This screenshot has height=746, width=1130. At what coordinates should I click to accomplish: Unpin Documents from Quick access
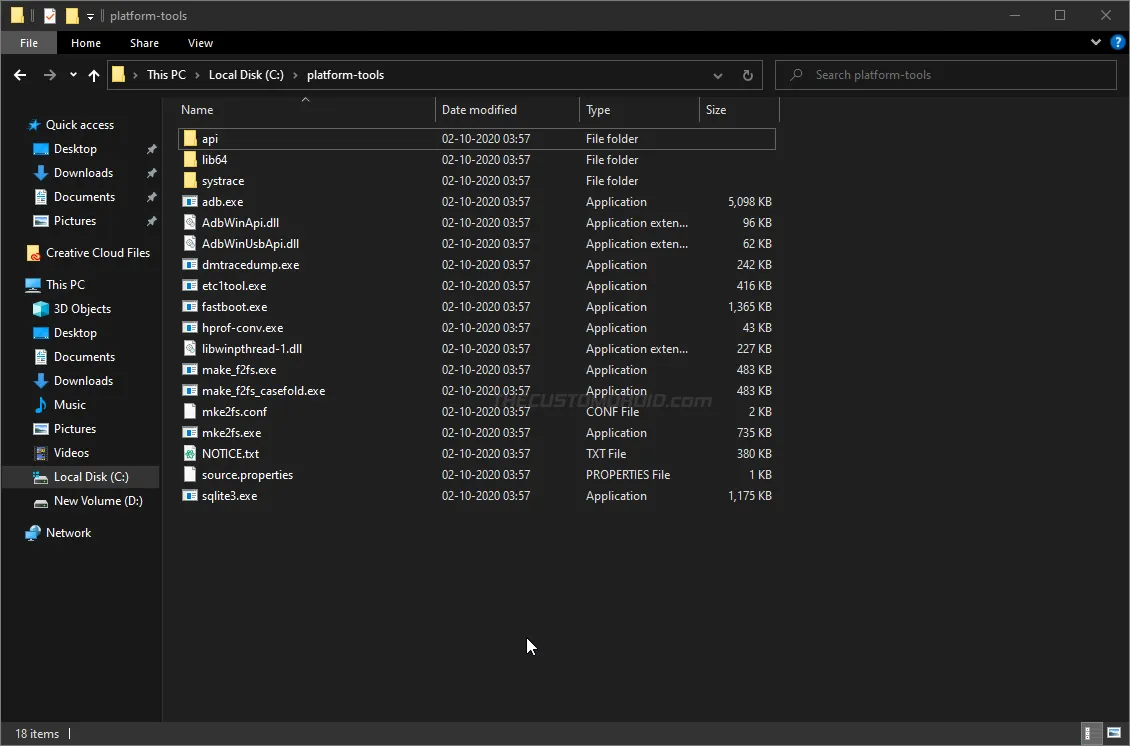[152, 196]
